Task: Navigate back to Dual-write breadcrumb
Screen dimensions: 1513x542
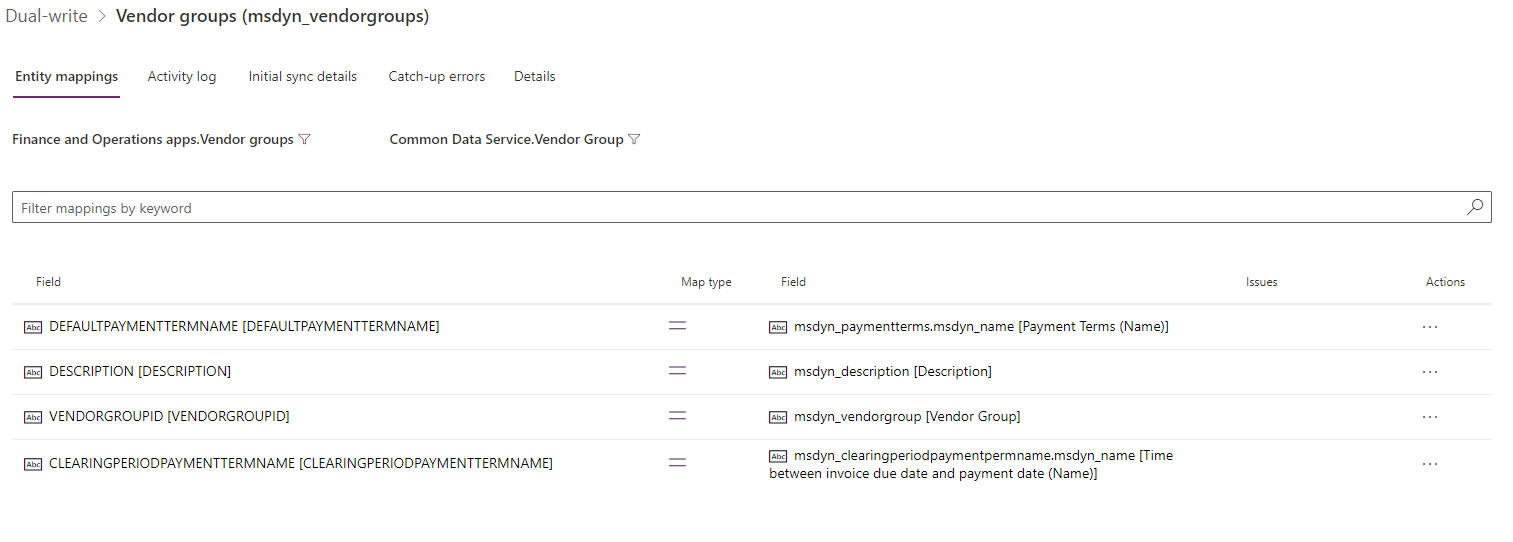Action: (x=46, y=17)
